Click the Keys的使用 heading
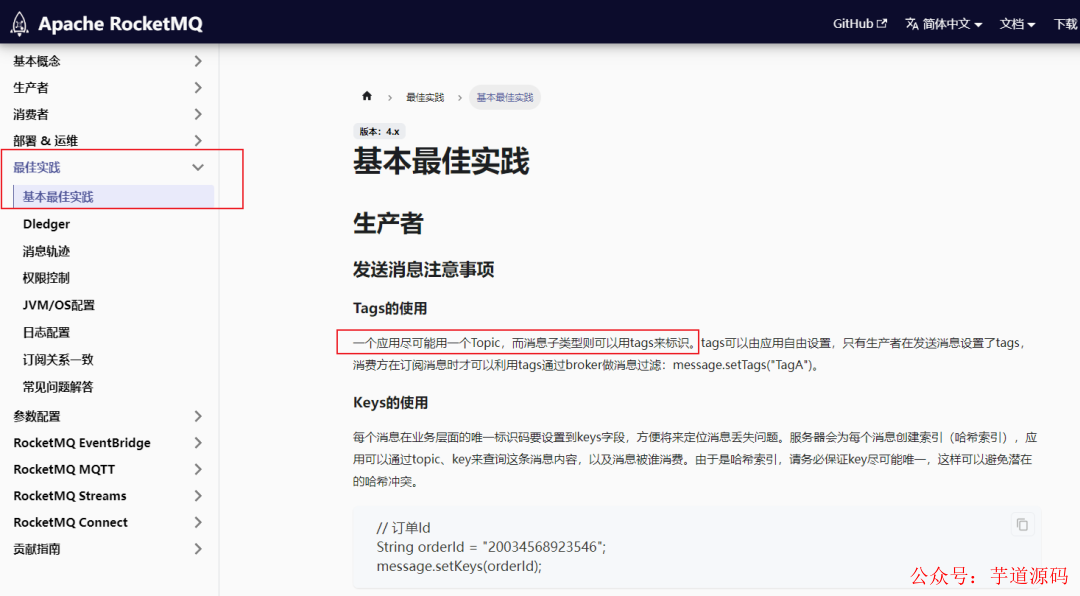Viewport: 1080px width, 596px height. 391,402
